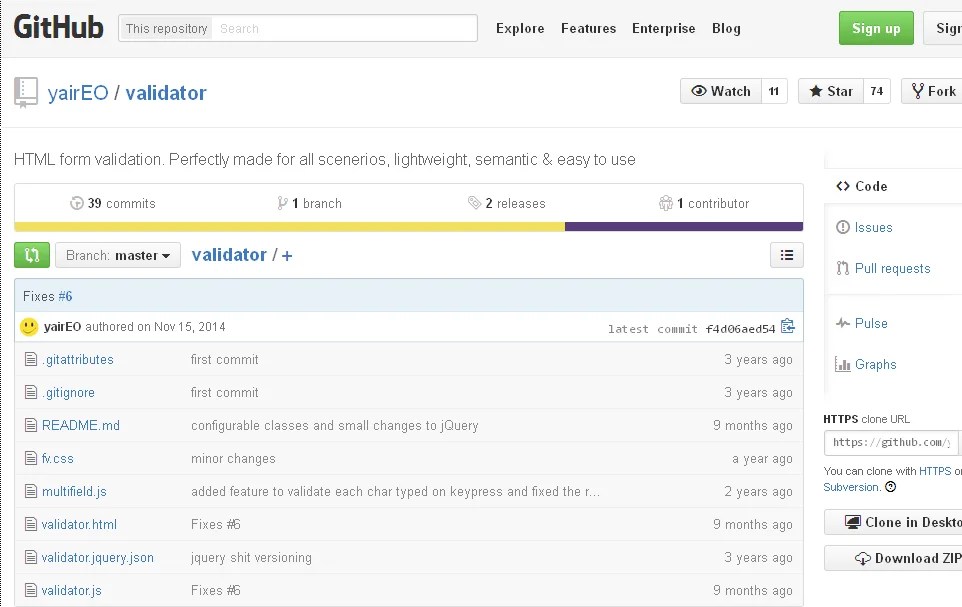This screenshot has width=962, height=607.
Task: Copy commit SHA with clipboard icon
Action: pyautogui.click(x=788, y=327)
